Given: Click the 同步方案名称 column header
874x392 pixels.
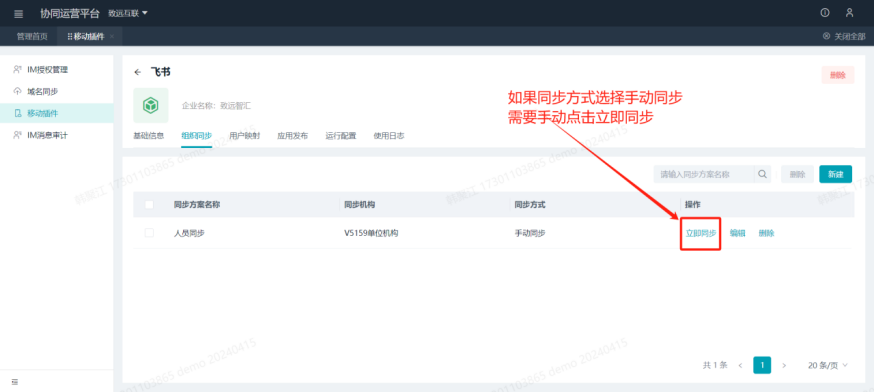Looking at the screenshot, I should tap(197, 205).
